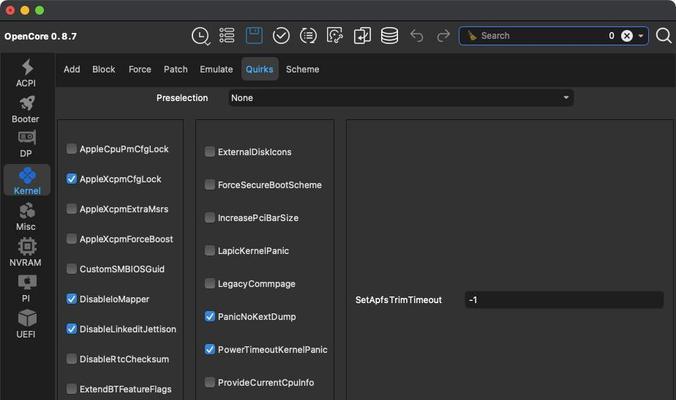Enable LegacyCommpage checkbox
This screenshot has width=676, height=400.
tap(210, 283)
